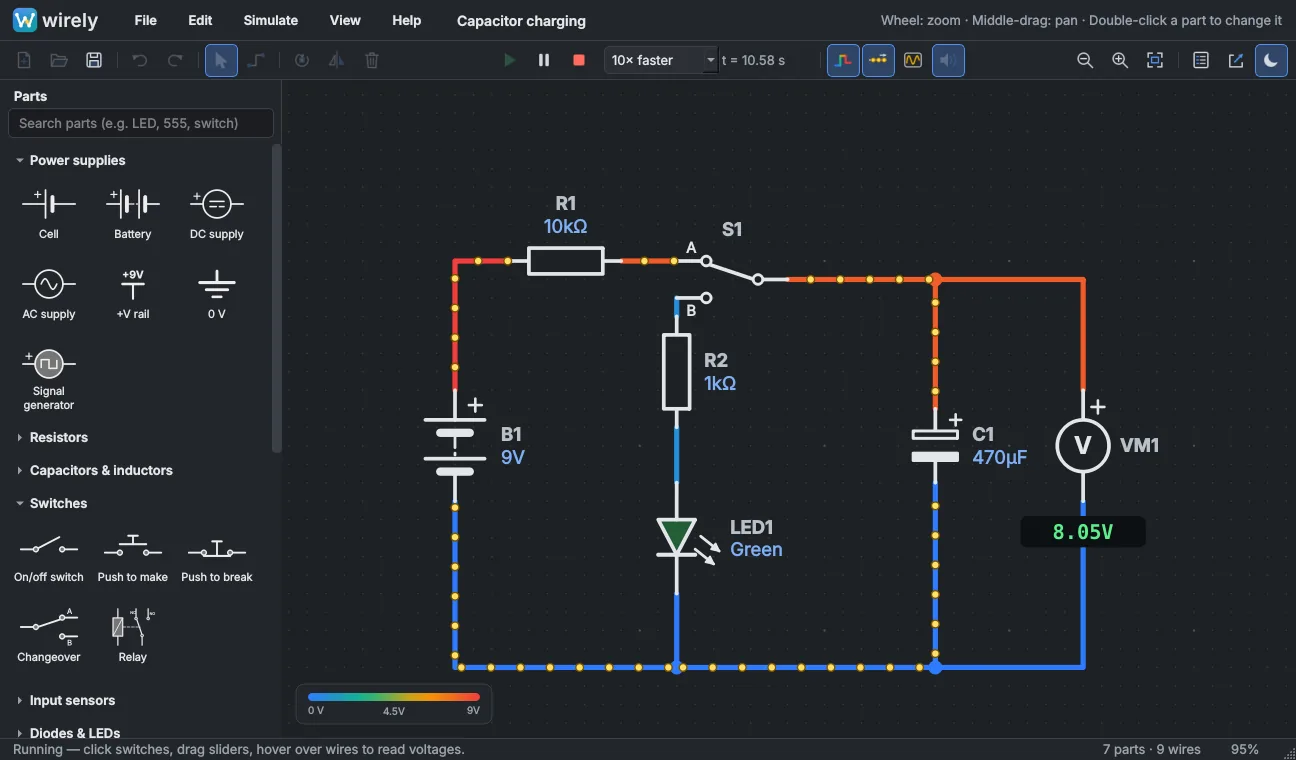Viewport: 1296px width, 760px height.
Task: Pause the simulation
Action: [x=544, y=60]
